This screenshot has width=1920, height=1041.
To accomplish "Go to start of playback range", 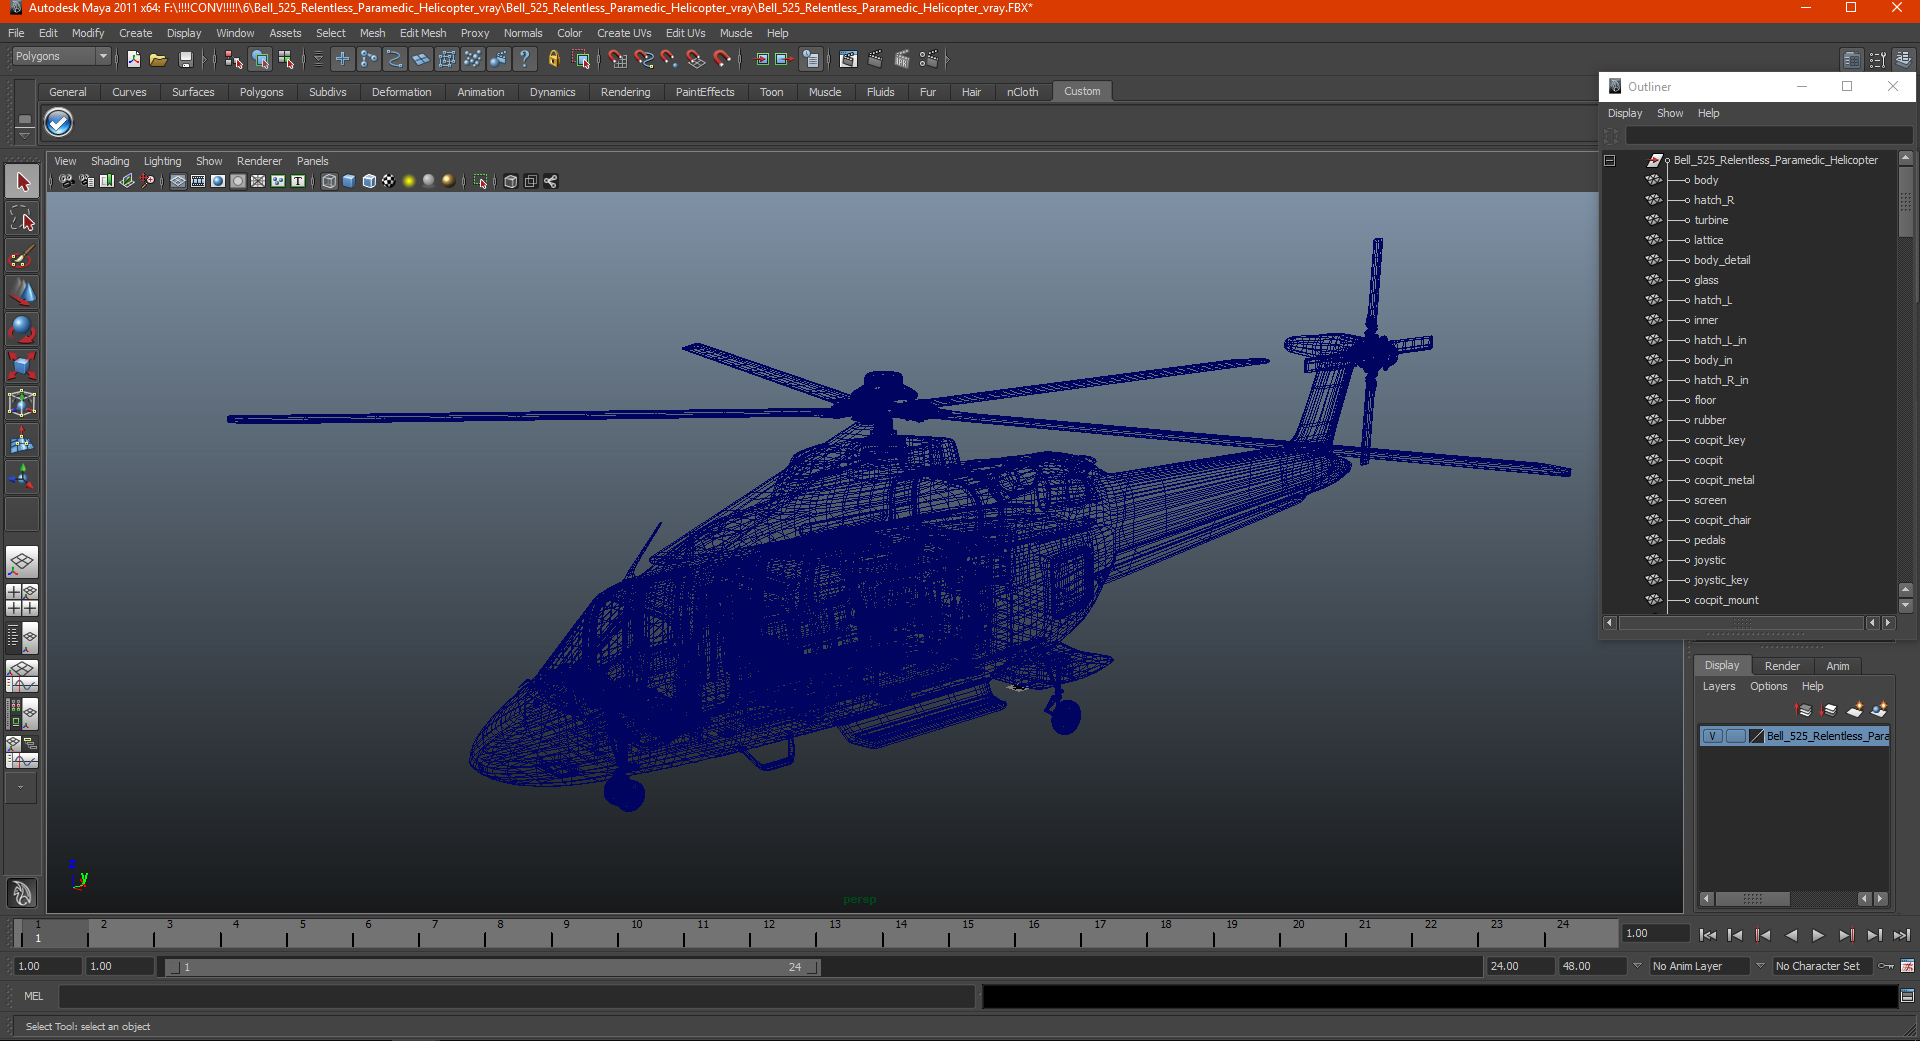I will point(1707,935).
